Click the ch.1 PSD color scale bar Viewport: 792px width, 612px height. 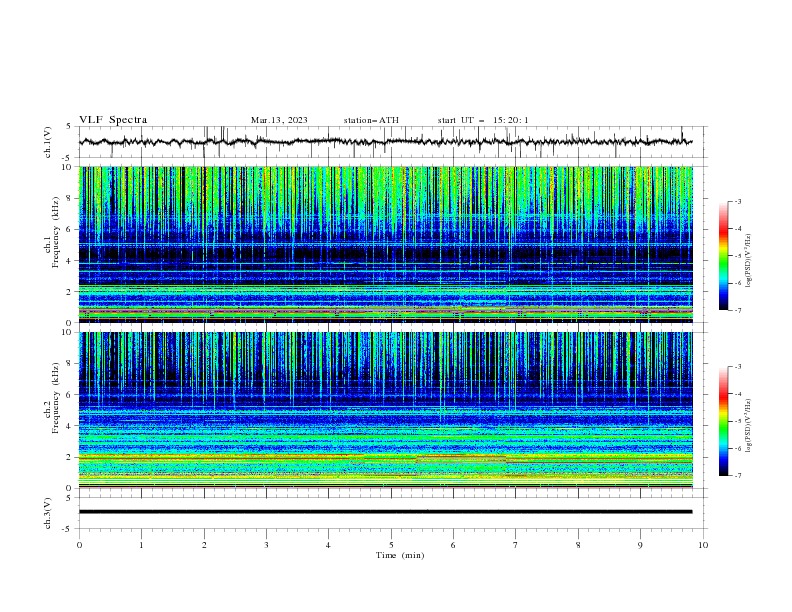723,256
